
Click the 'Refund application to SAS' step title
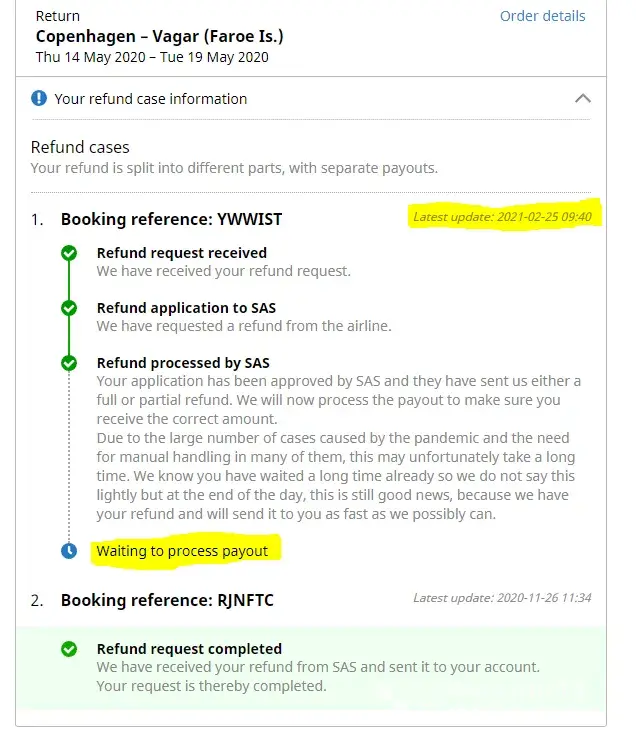pos(186,308)
